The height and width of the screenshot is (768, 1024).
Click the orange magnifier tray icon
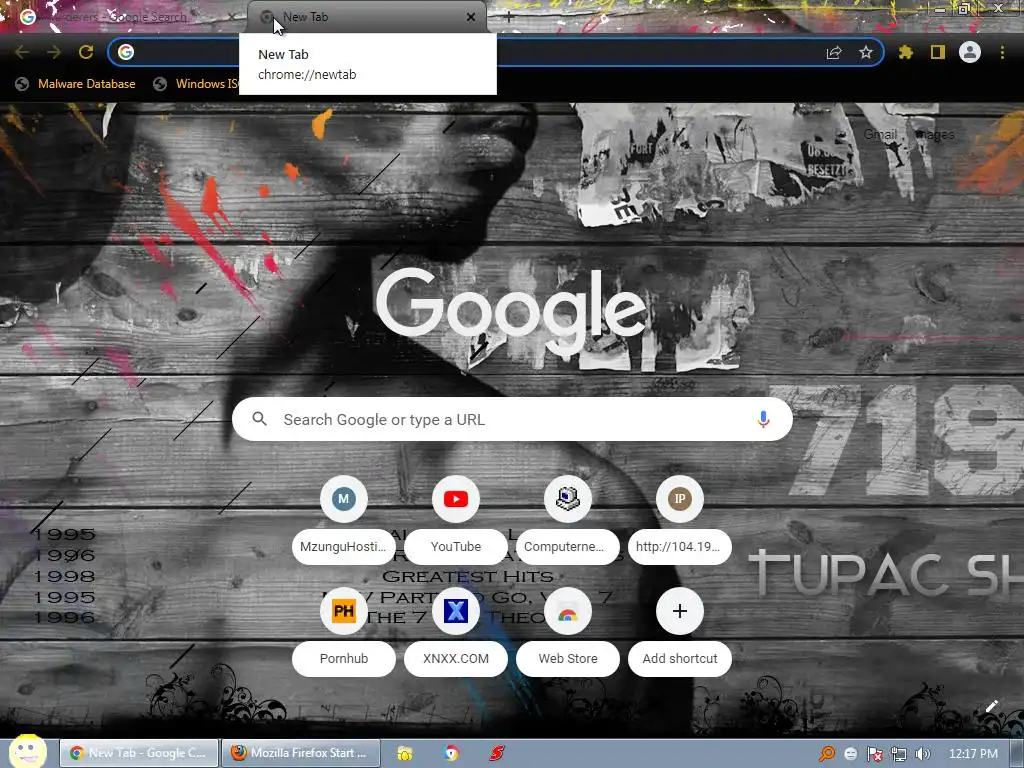827,754
